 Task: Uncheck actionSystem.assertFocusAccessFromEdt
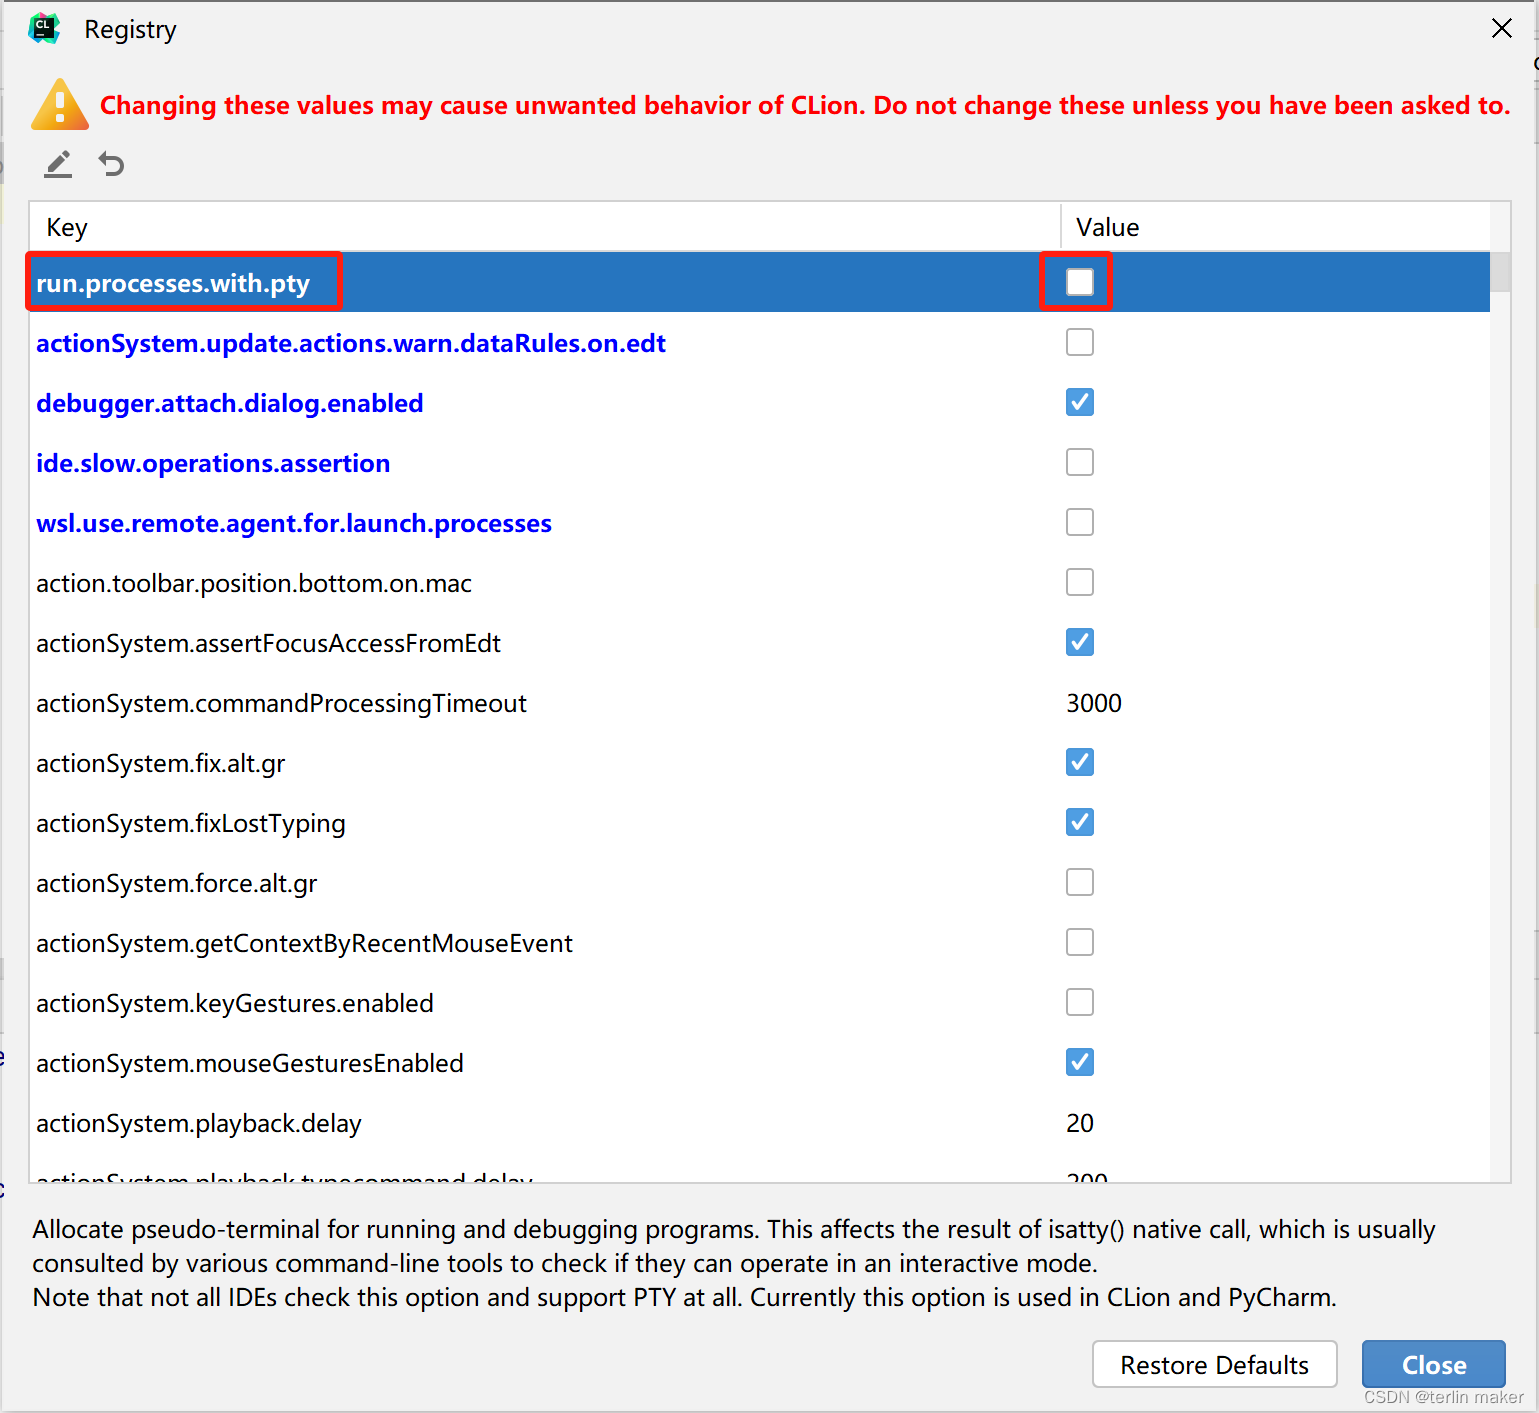(x=1080, y=642)
